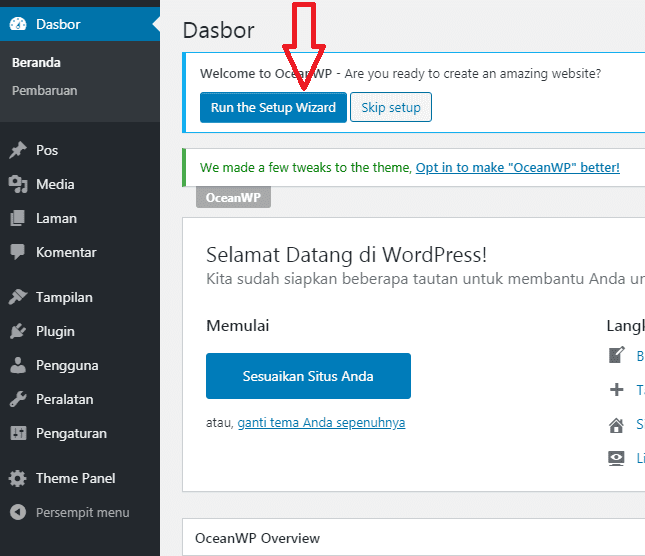The image size is (645, 556).
Task: Click the Pengaturan sliders icon
Action: [x=18, y=433]
